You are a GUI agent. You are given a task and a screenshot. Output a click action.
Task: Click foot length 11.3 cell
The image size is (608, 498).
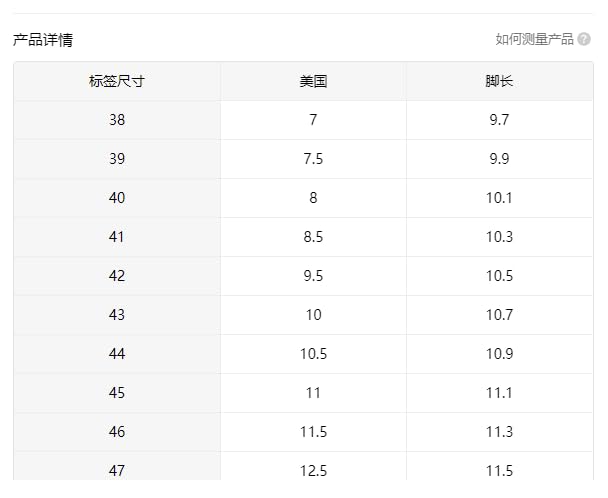[499, 432]
